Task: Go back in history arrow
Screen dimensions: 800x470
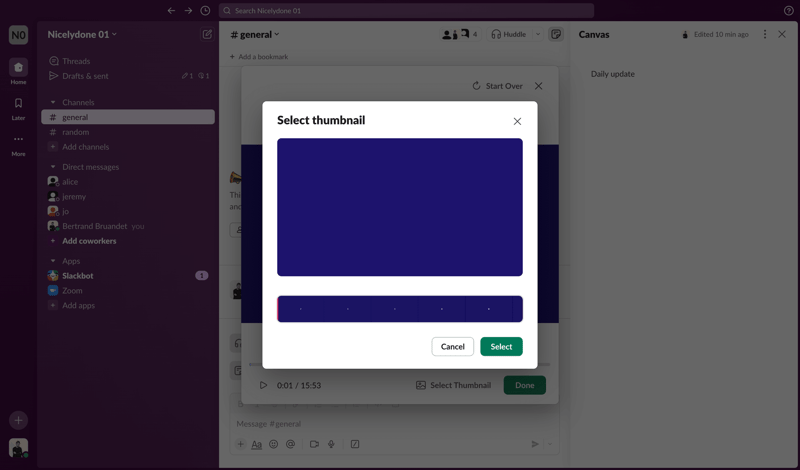Action: tap(171, 11)
